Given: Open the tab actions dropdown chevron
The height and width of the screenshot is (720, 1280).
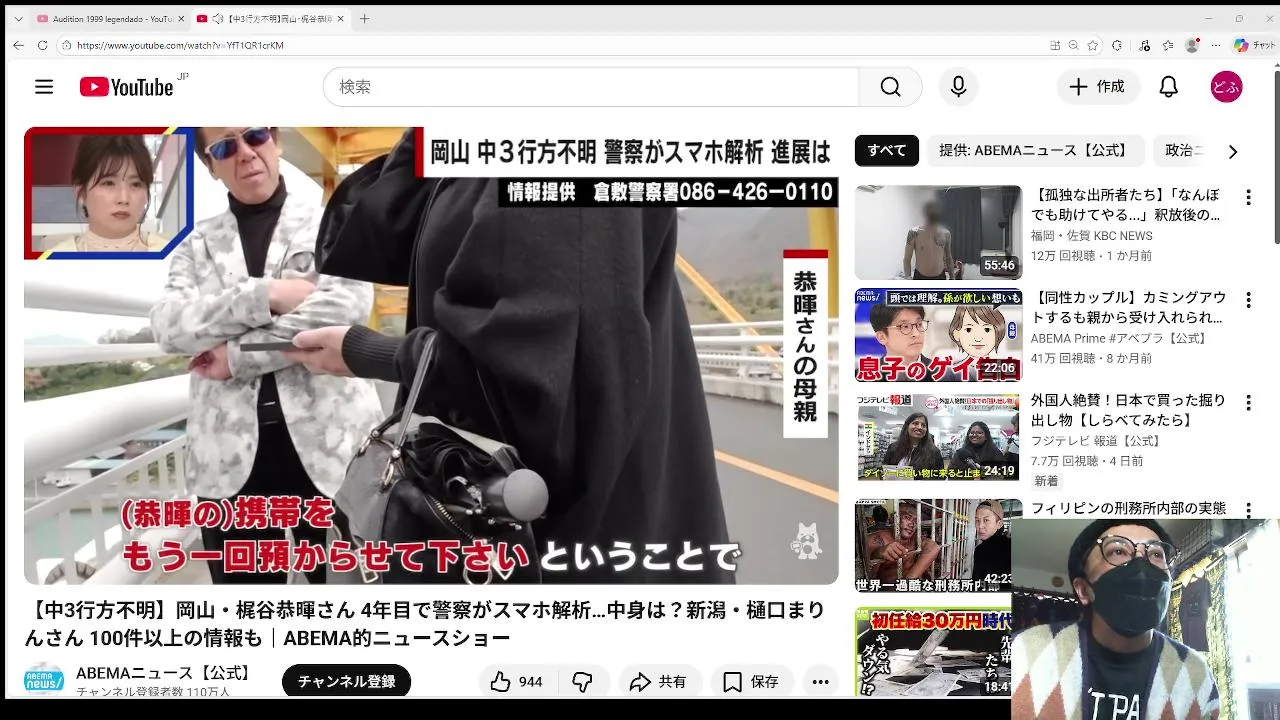Looking at the screenshot, I should point(18,19).
